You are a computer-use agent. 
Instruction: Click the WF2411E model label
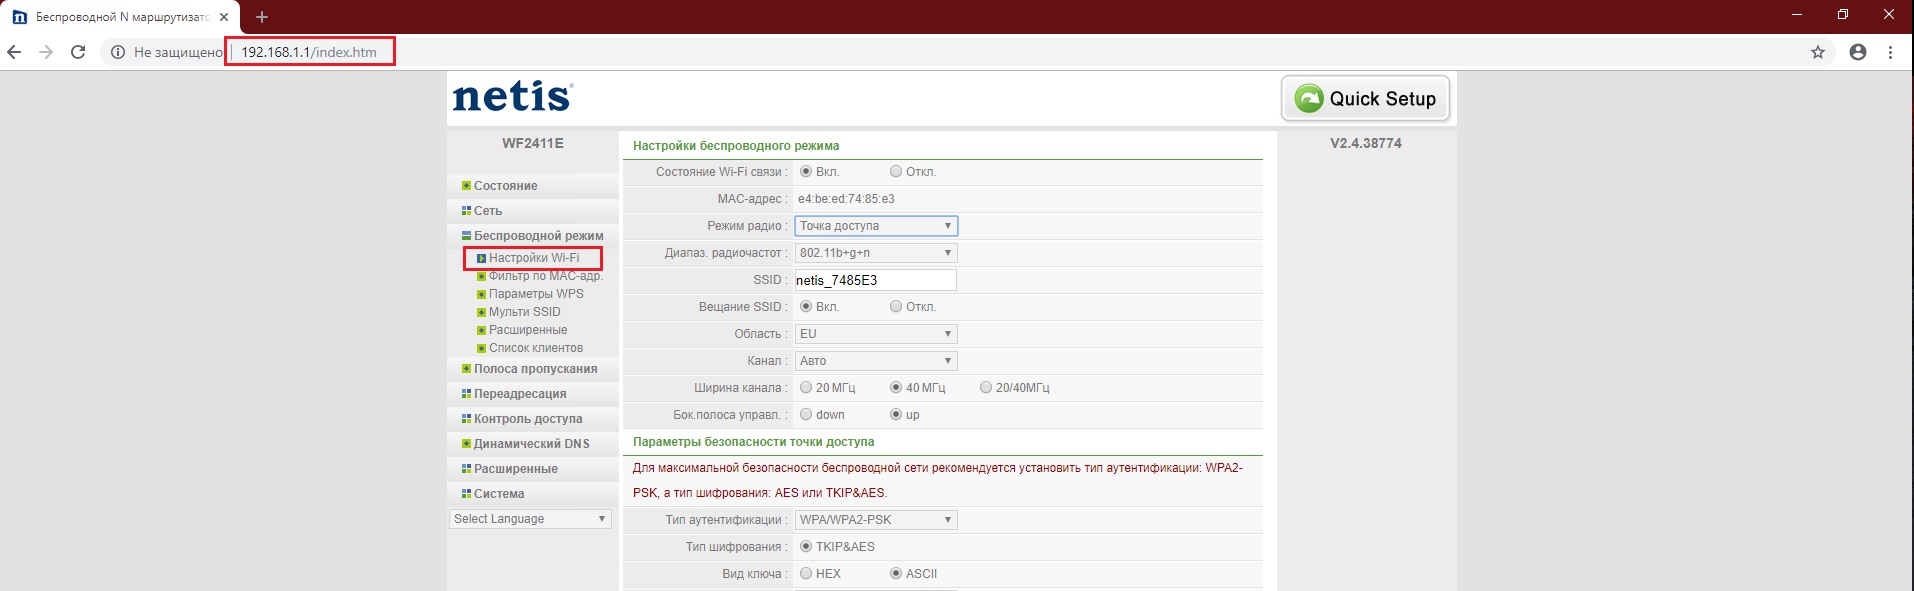pyautogui.click(x=533, y=143)
